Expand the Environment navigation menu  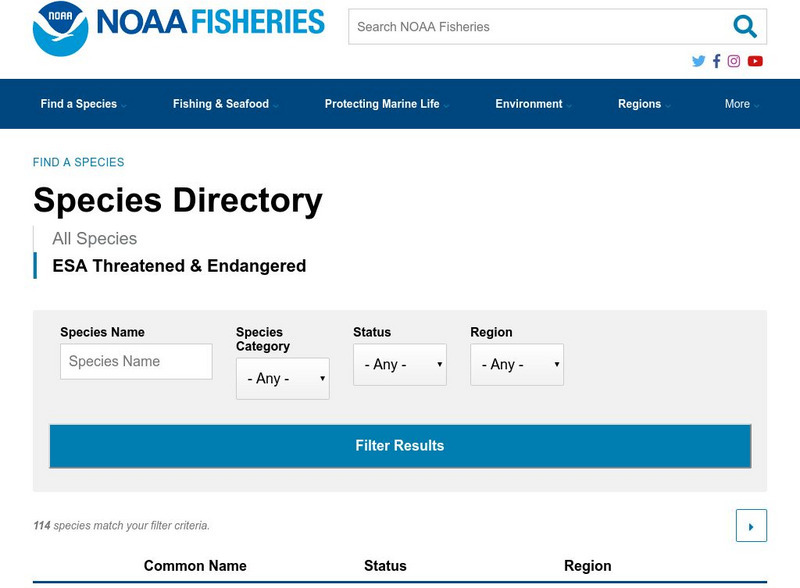tap(532, 104)
